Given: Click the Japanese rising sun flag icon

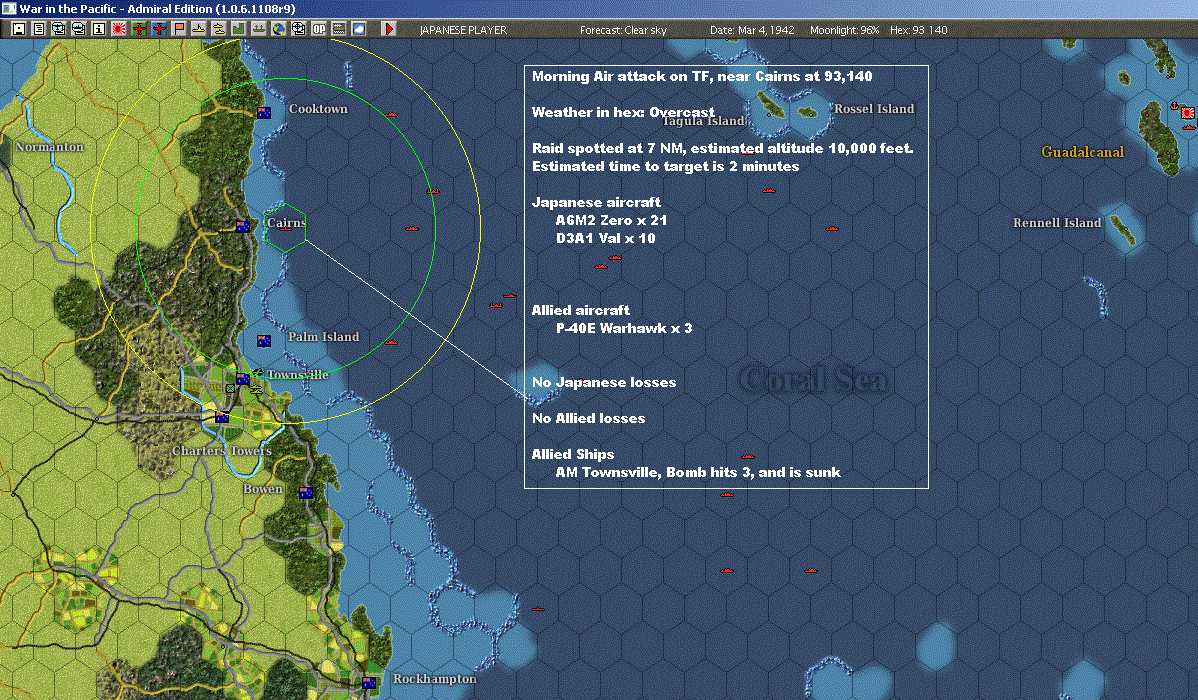Looking at the screenshot, I should [x=118, y=29].
